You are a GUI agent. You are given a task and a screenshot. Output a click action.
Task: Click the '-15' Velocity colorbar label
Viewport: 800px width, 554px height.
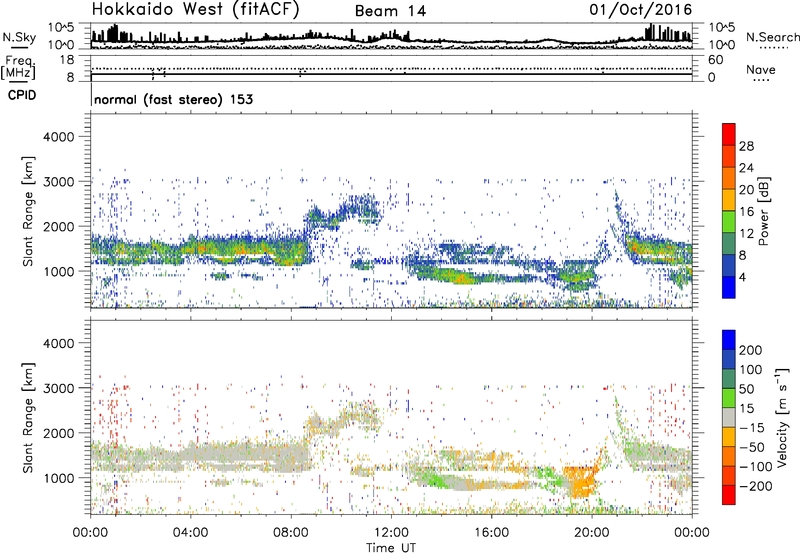(x=752, y=428)
